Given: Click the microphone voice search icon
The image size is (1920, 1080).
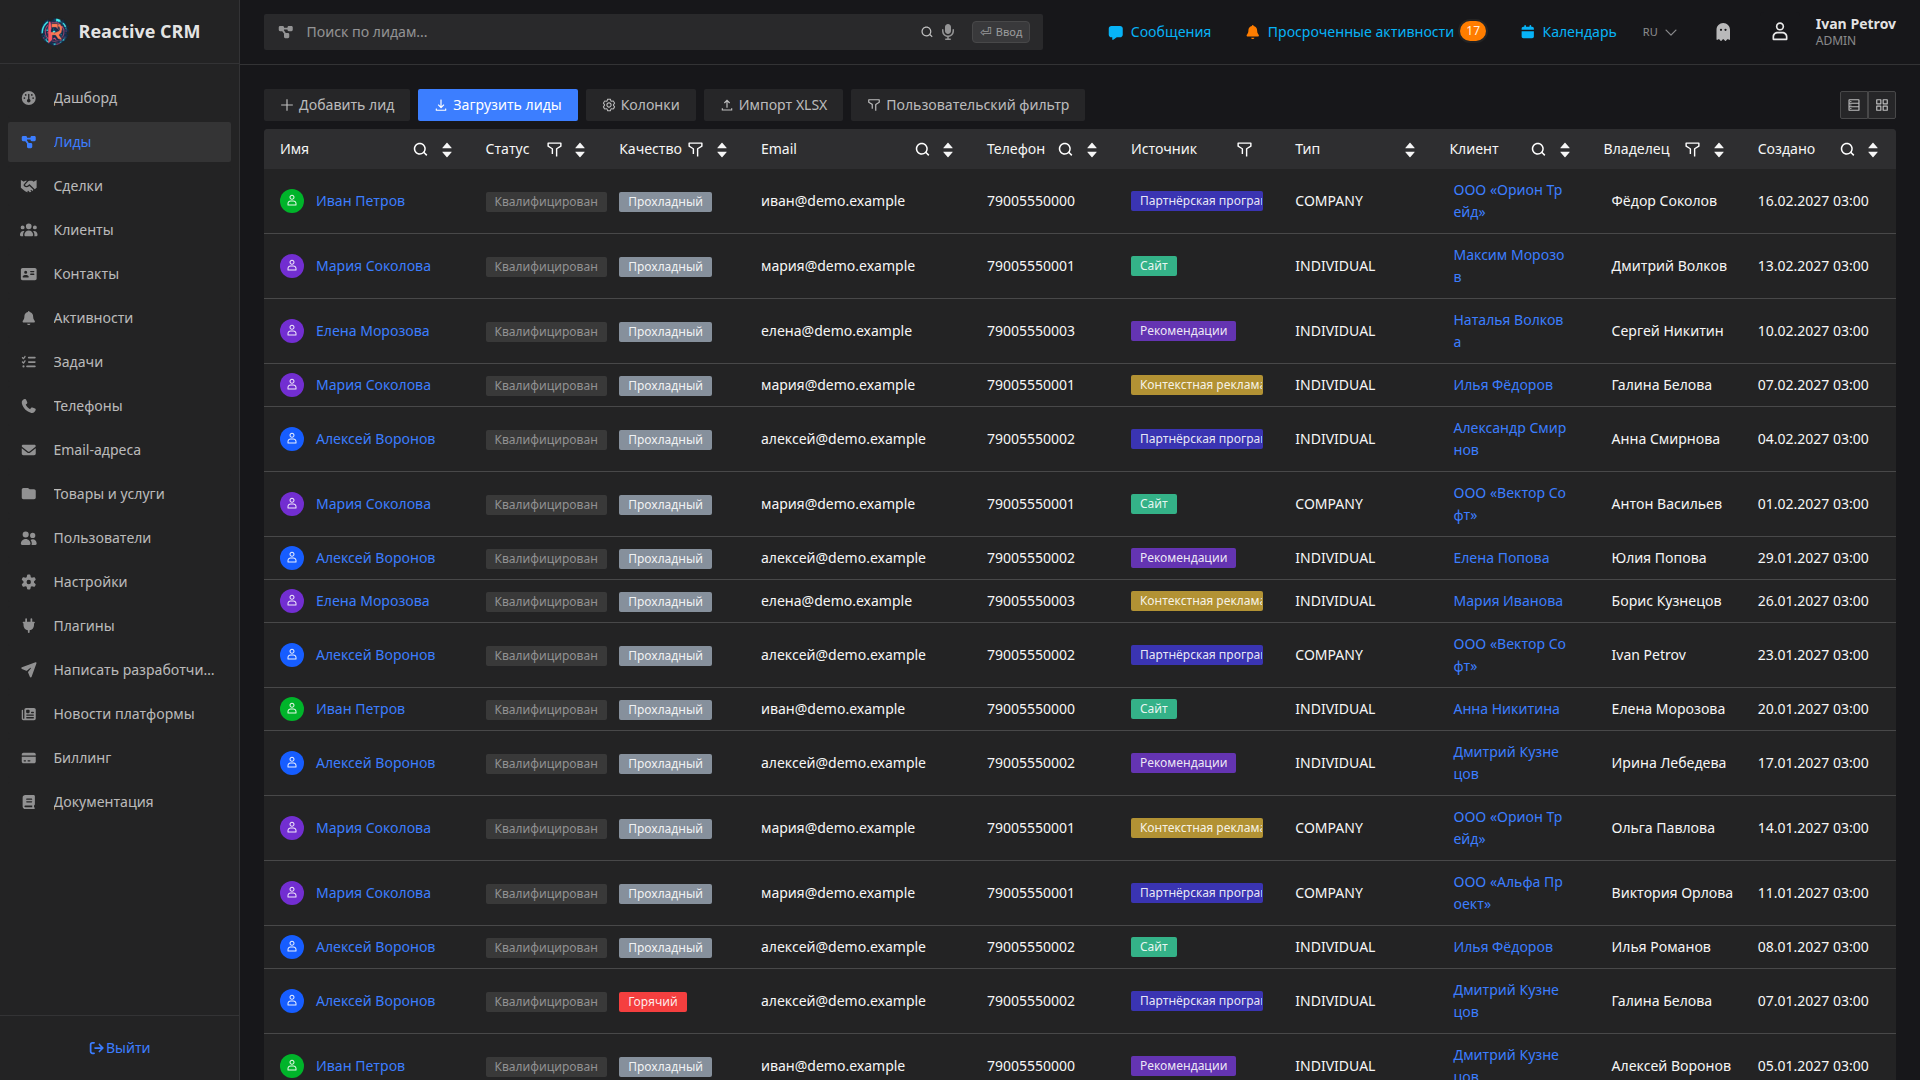Looking at the screenshot, I should coord(948,32).
